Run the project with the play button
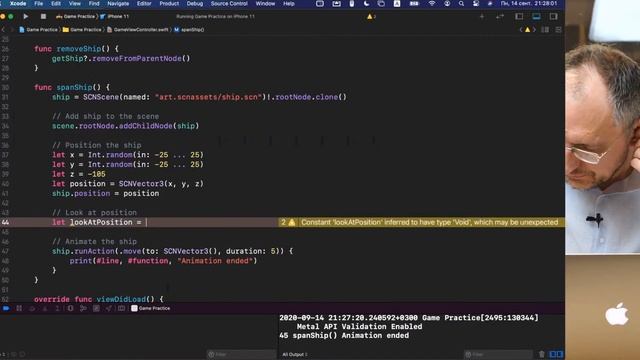Viewport: 640px width, 360px height. [26, 16]
